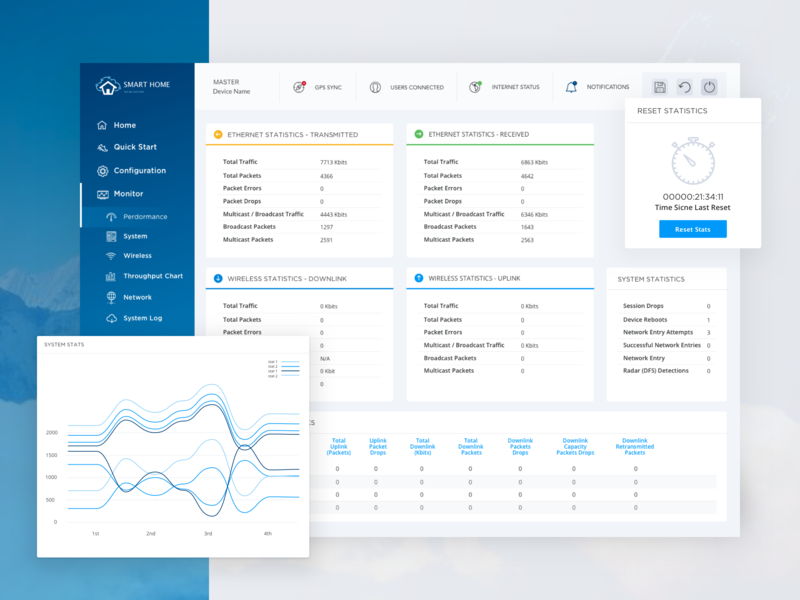This screenshot has width=800, height=600.
Task: Click the stopwatch in Reset Statistics
Action: [x=692, y=161]
